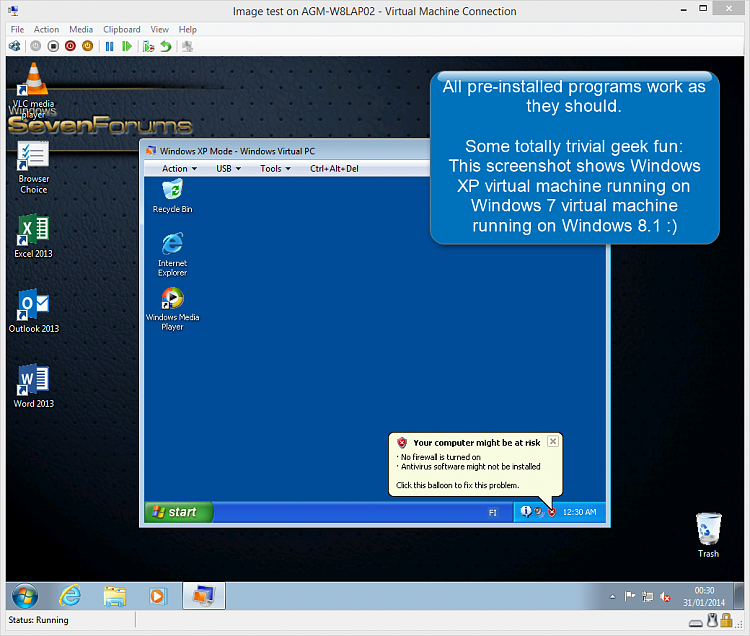The width and height of the screenshot is (750, 636).
Task: Click XP tray red security shield
Action: (551, 512)
